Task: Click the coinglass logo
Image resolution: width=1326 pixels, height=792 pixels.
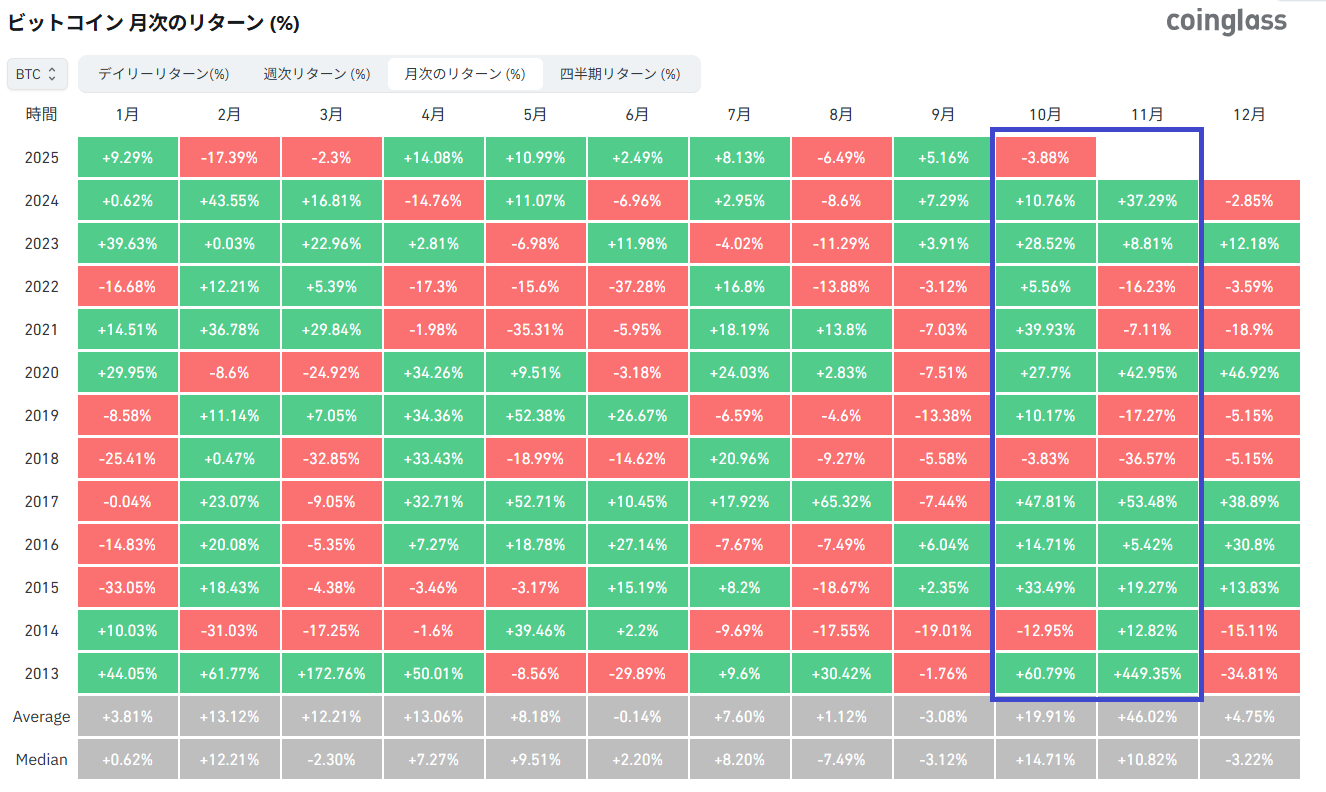Action: click(x=1226, y=21)
